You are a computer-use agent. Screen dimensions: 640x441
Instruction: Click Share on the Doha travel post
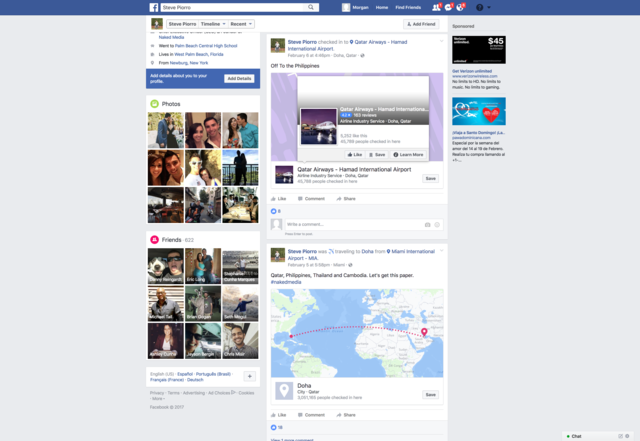click(346, 415)
